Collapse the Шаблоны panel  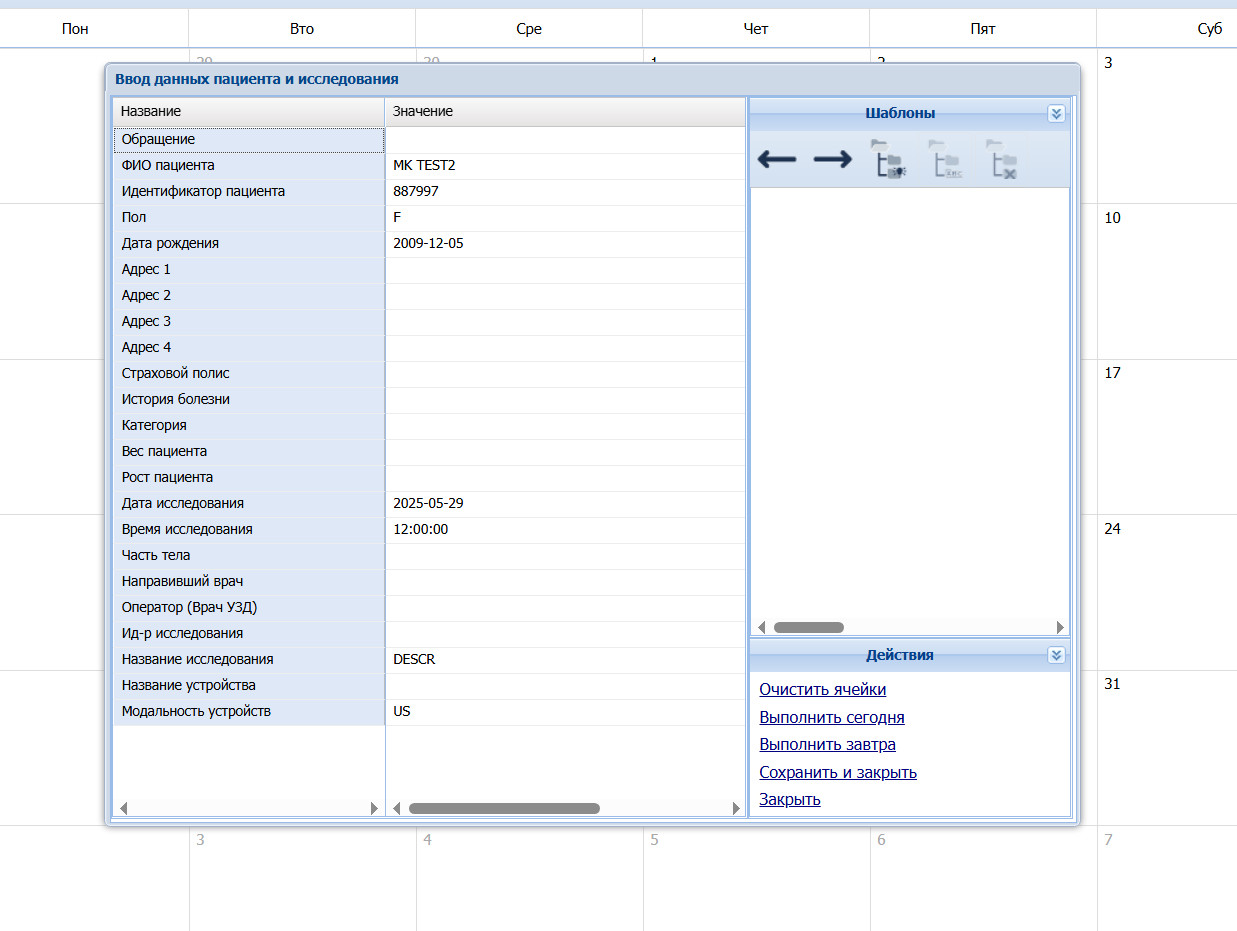1057,113
